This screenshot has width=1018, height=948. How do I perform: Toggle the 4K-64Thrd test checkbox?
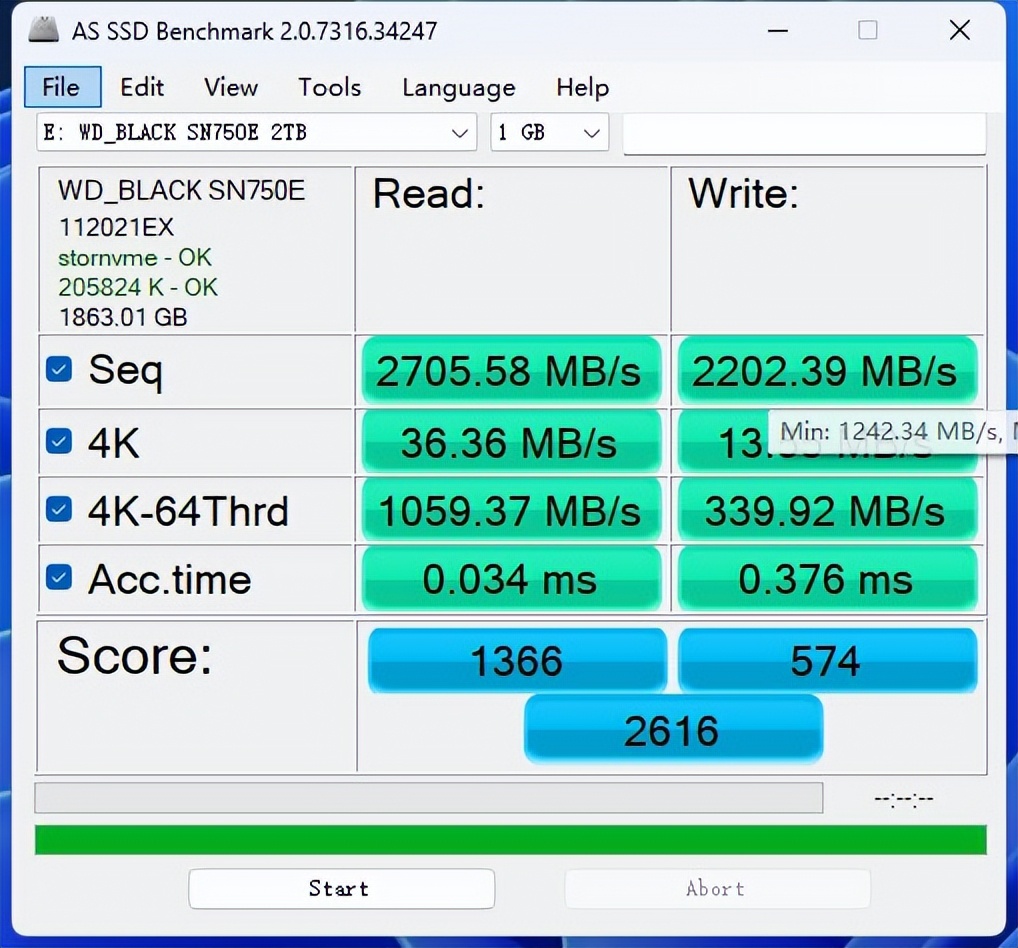[x=58, y=510]
